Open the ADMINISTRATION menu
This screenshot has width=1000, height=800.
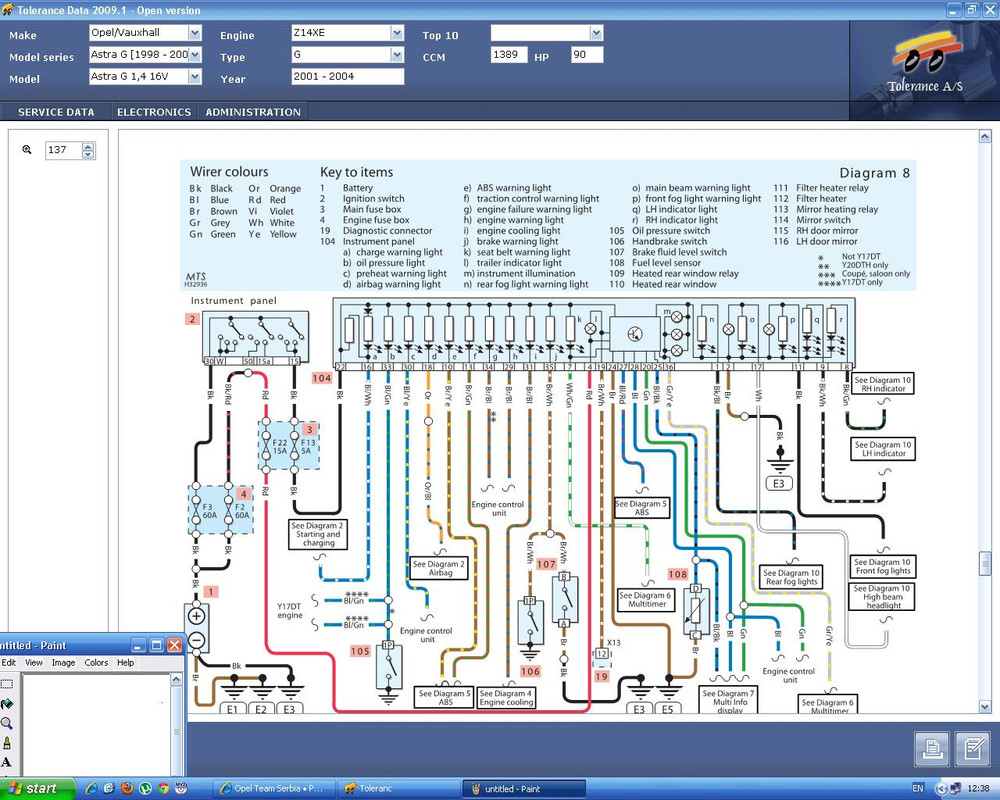pos(253,112)
